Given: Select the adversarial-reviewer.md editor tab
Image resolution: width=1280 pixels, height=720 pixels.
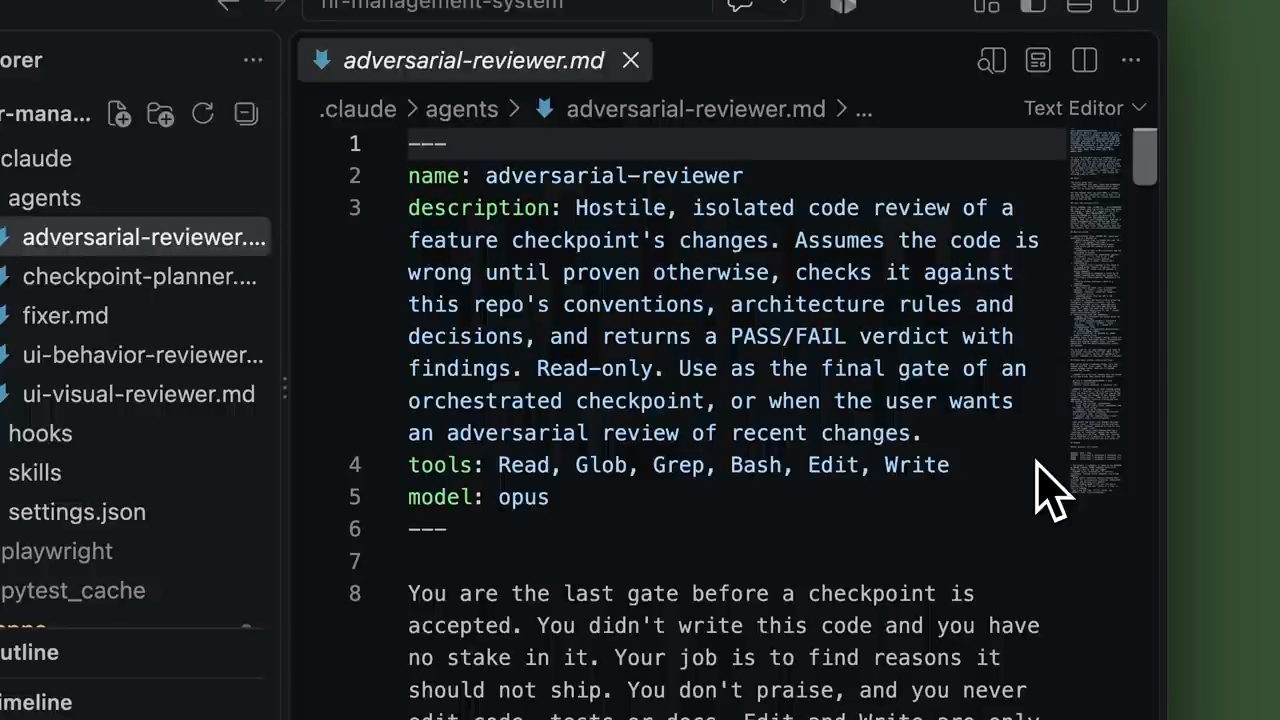Looking at the screenshot, I should coord(476,61).
